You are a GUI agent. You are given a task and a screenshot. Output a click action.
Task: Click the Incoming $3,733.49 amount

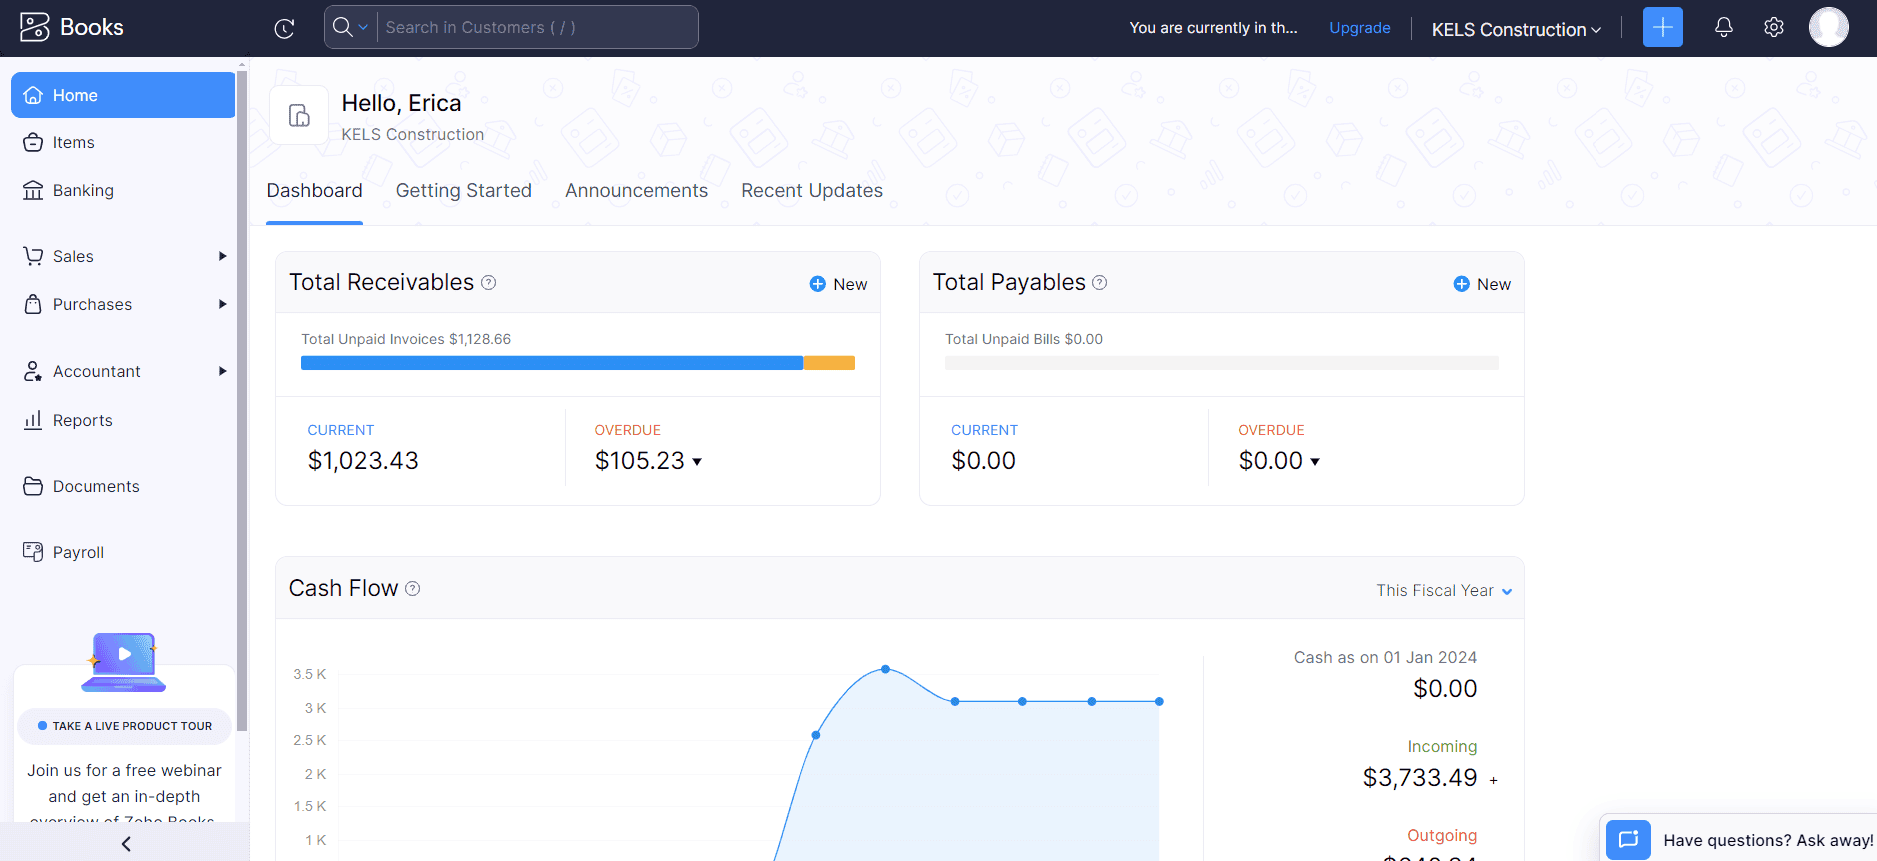coord(1420,778)
